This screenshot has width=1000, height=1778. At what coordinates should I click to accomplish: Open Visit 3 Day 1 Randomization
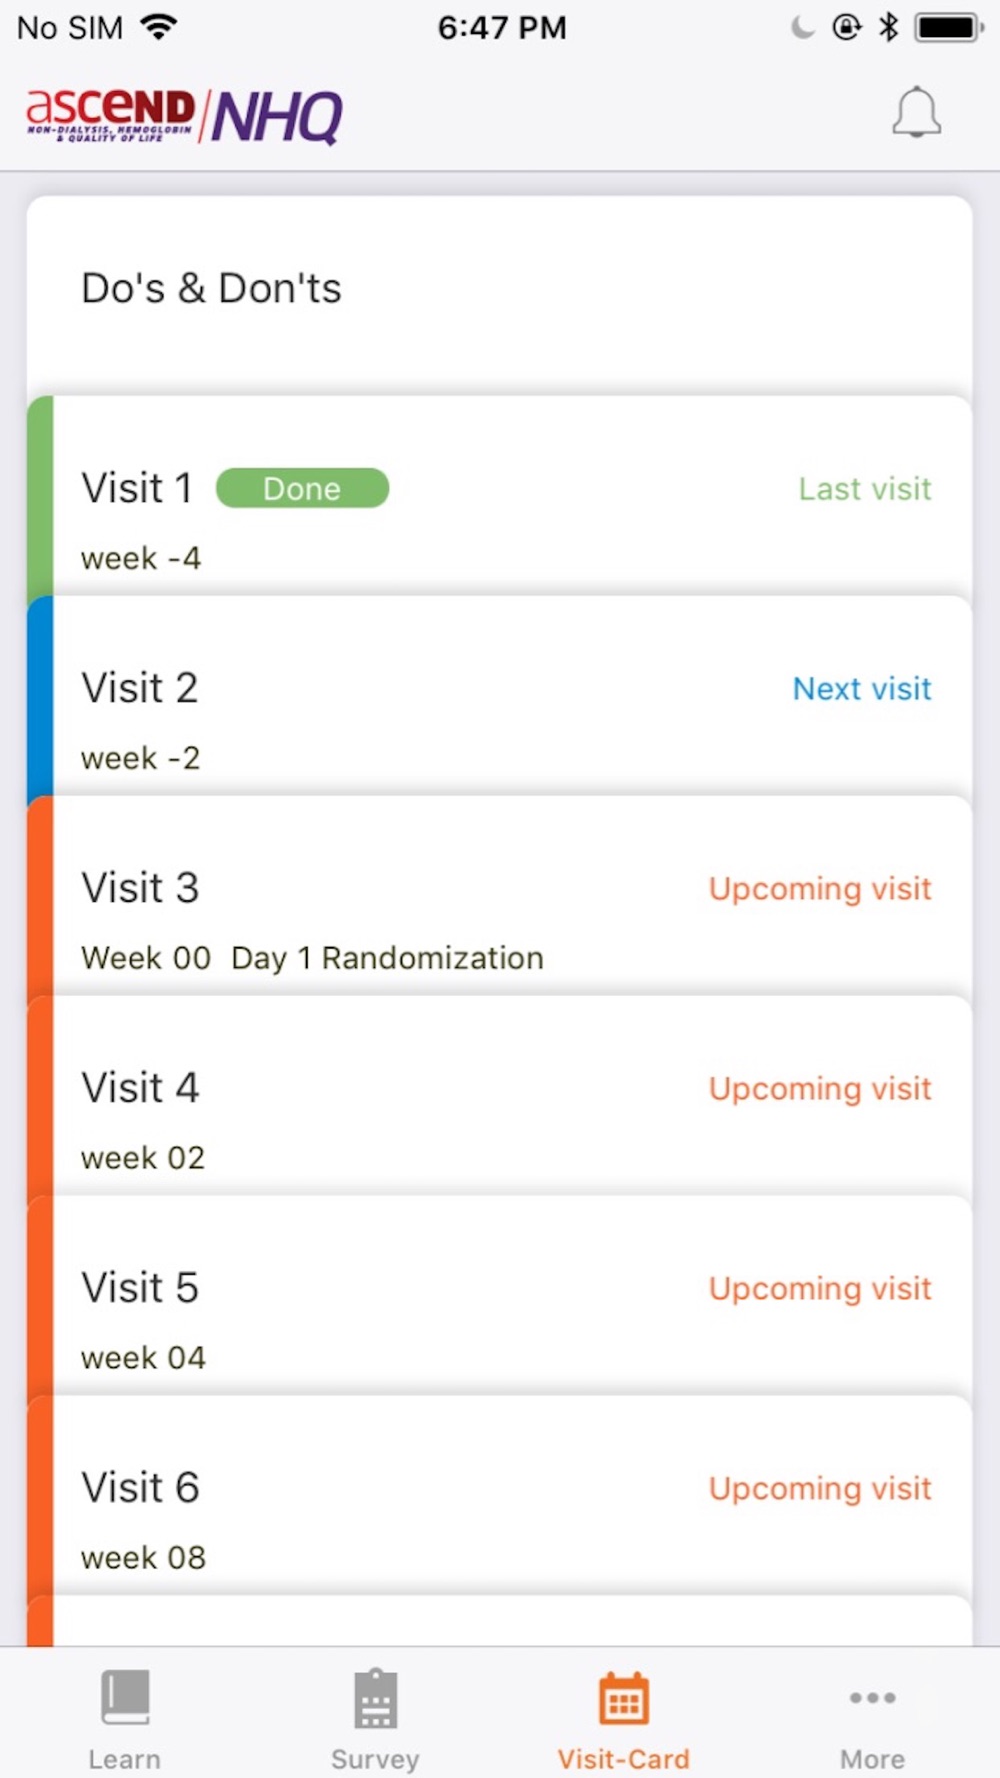(499, 896)
